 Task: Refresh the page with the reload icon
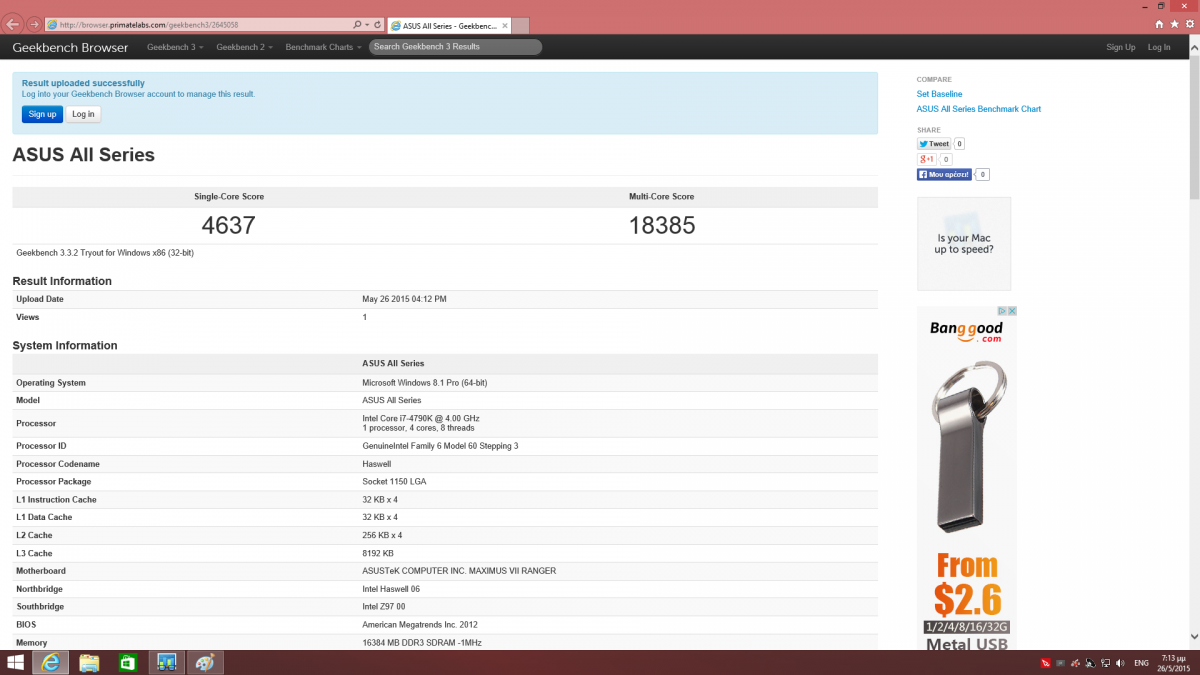[377, 24]
